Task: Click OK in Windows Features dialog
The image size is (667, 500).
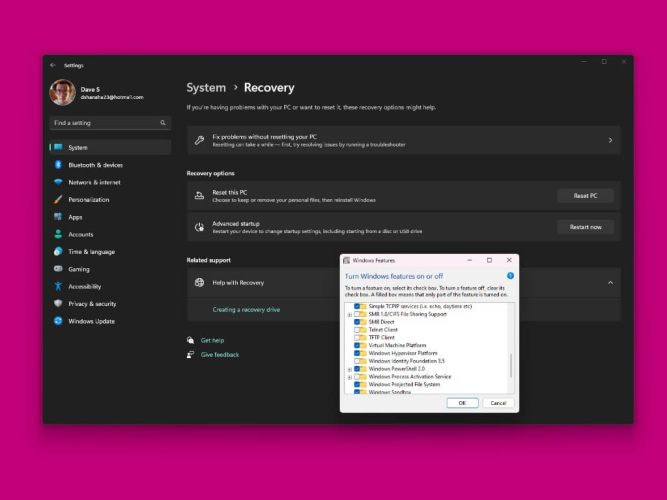Action: click(462, 403)
